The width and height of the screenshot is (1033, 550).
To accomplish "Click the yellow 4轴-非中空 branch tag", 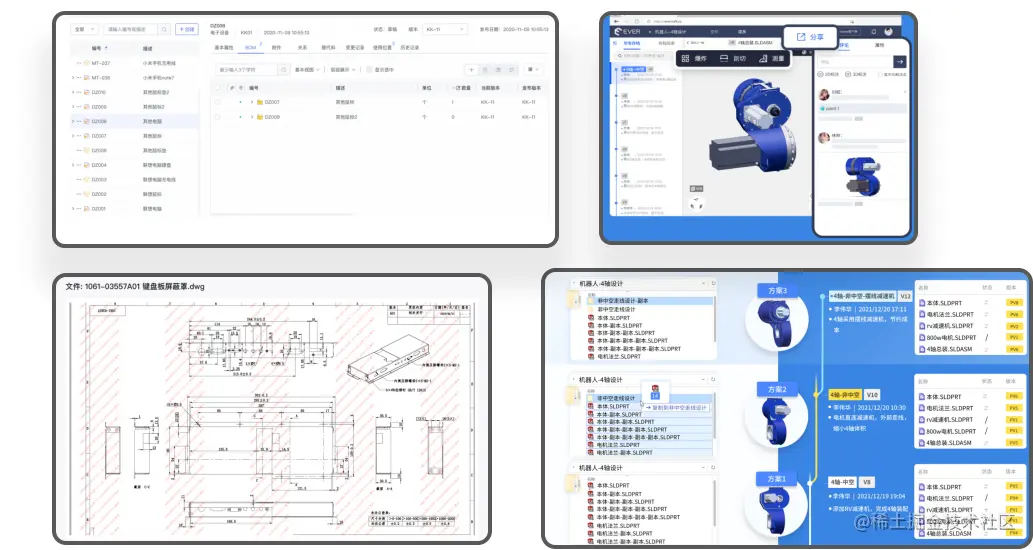I will (845, 395).
